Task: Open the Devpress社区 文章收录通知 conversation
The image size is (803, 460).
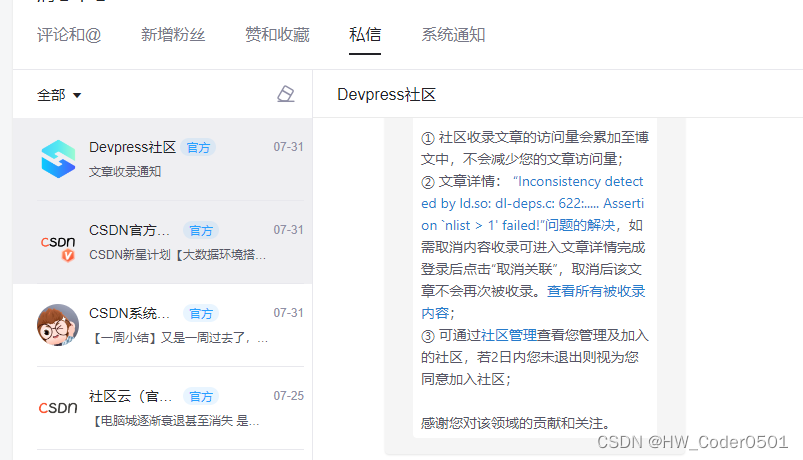Action: [162, 159]
